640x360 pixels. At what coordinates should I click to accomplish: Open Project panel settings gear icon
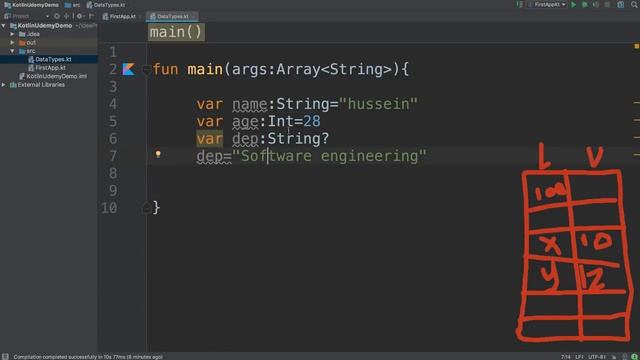(80, 16)
